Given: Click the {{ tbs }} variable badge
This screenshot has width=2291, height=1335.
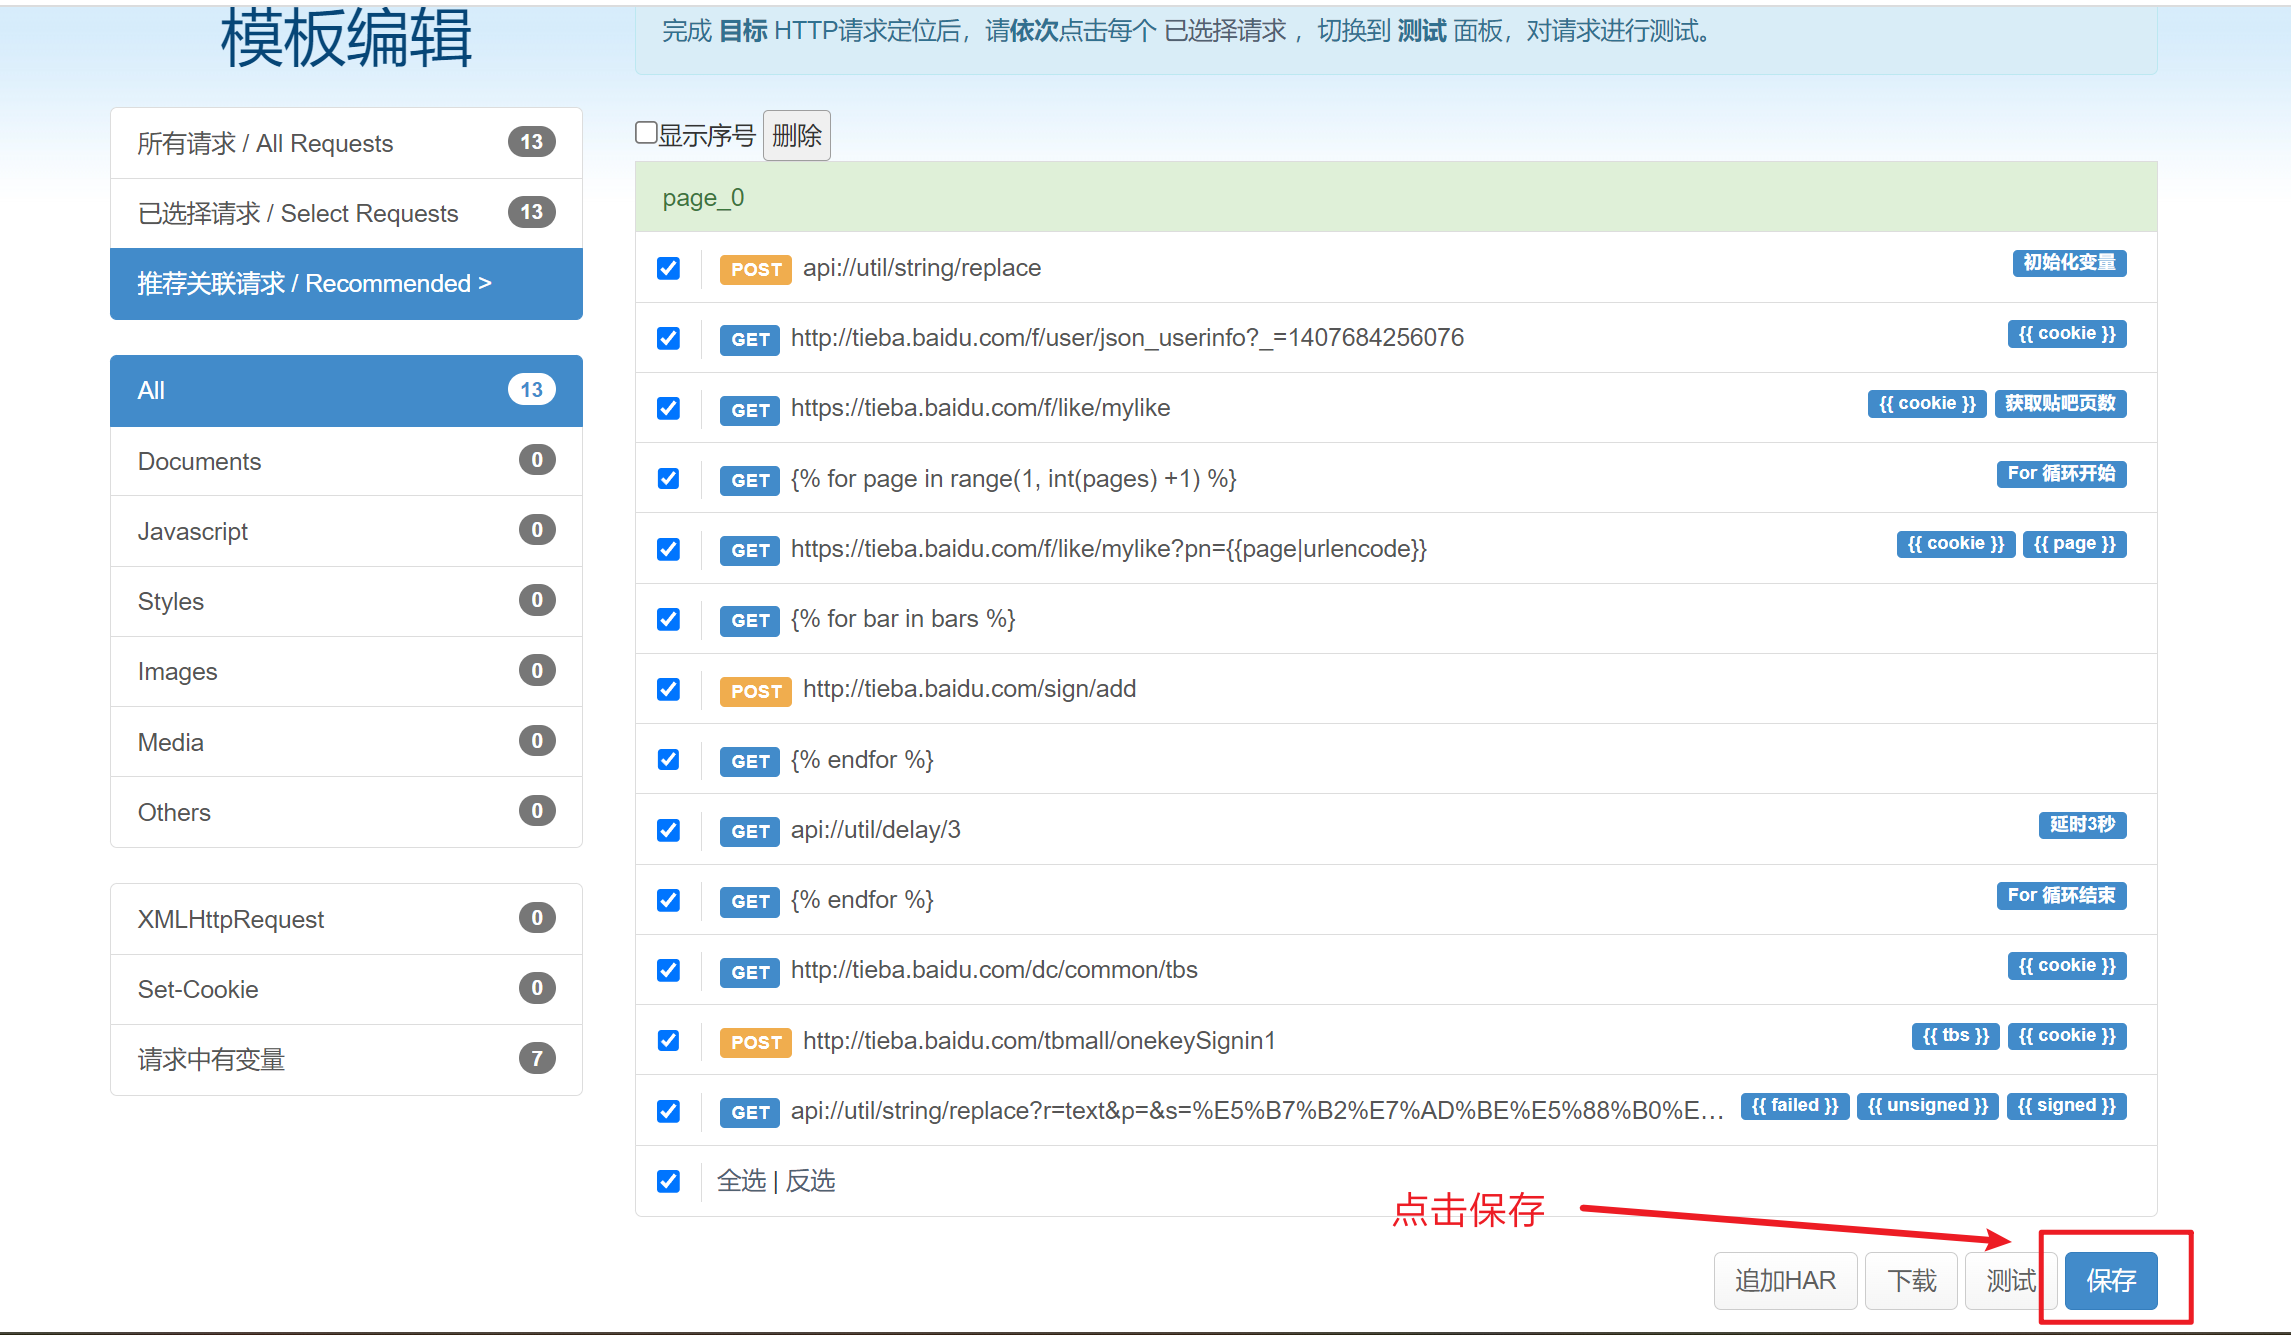Looking at the screenshot, I should [x=1955, y=1036].
